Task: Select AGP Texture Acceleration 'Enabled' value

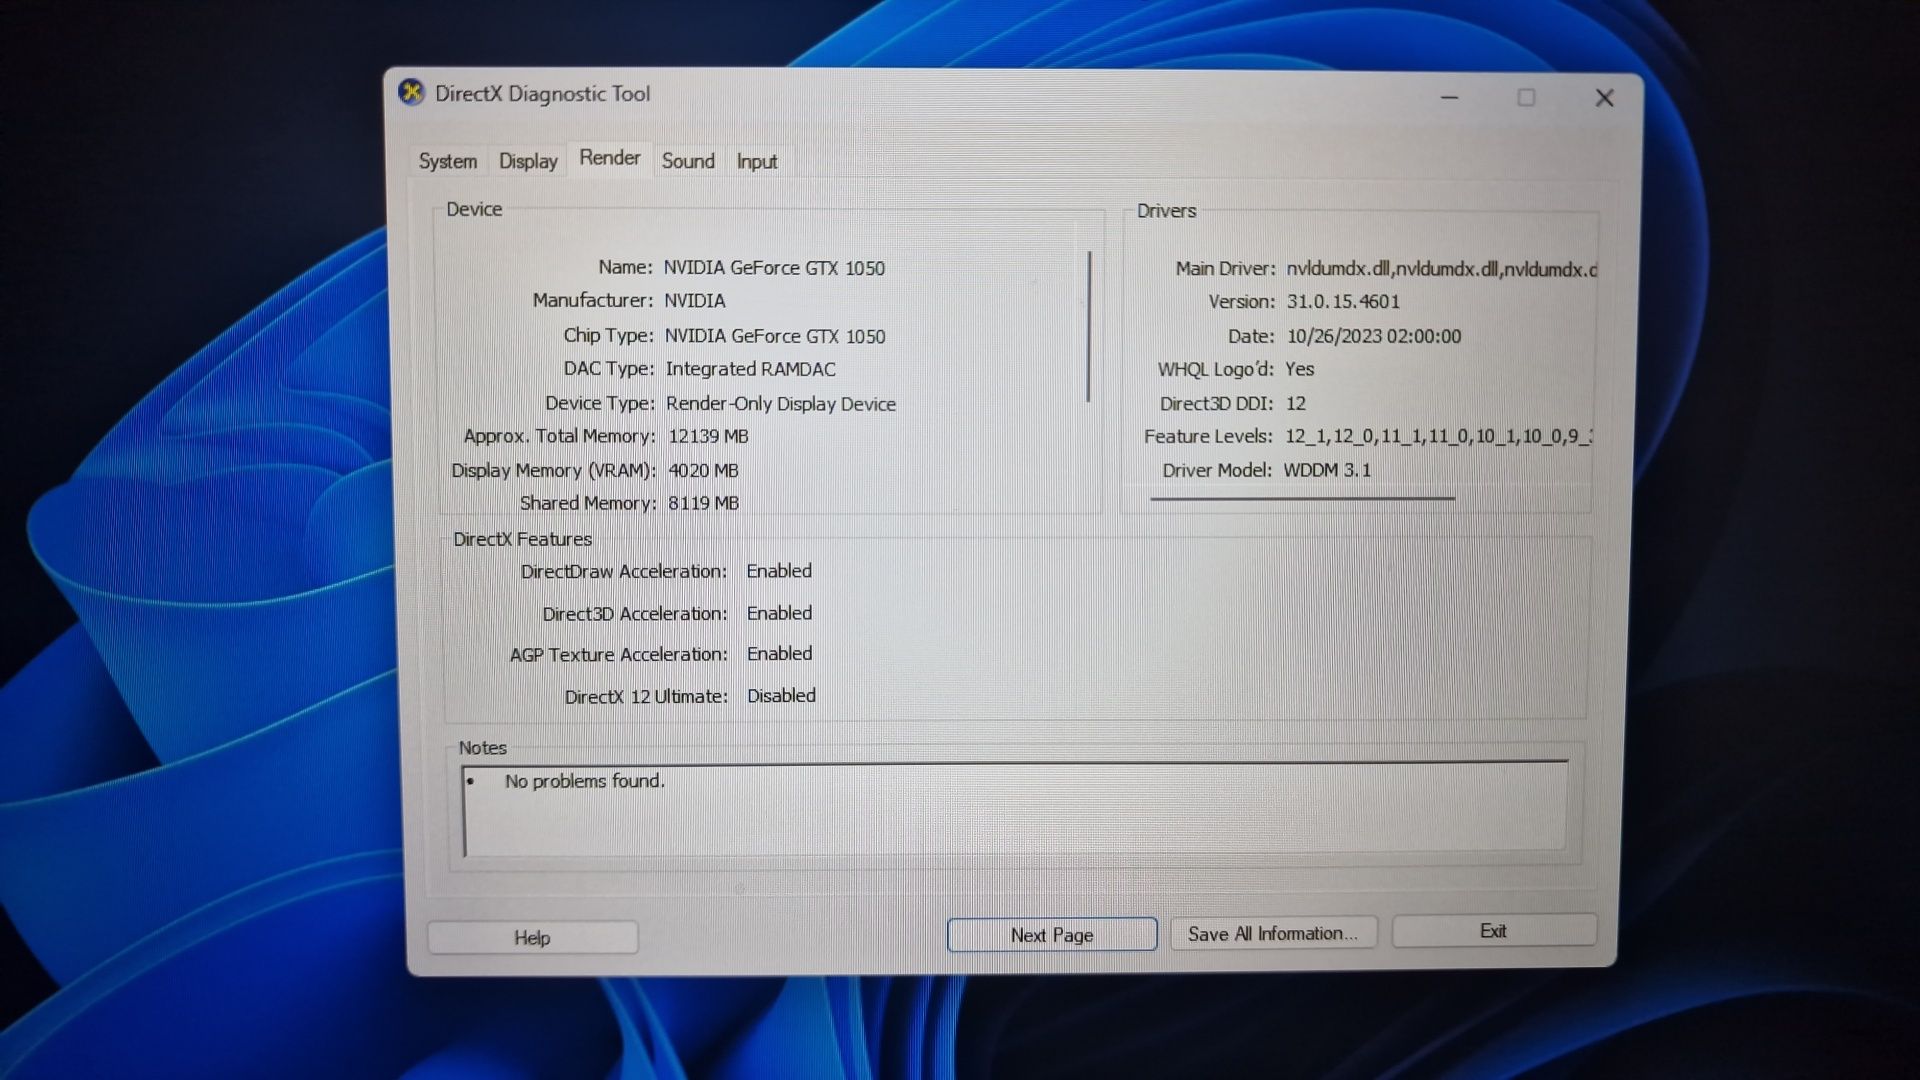Action: point(779,654)
